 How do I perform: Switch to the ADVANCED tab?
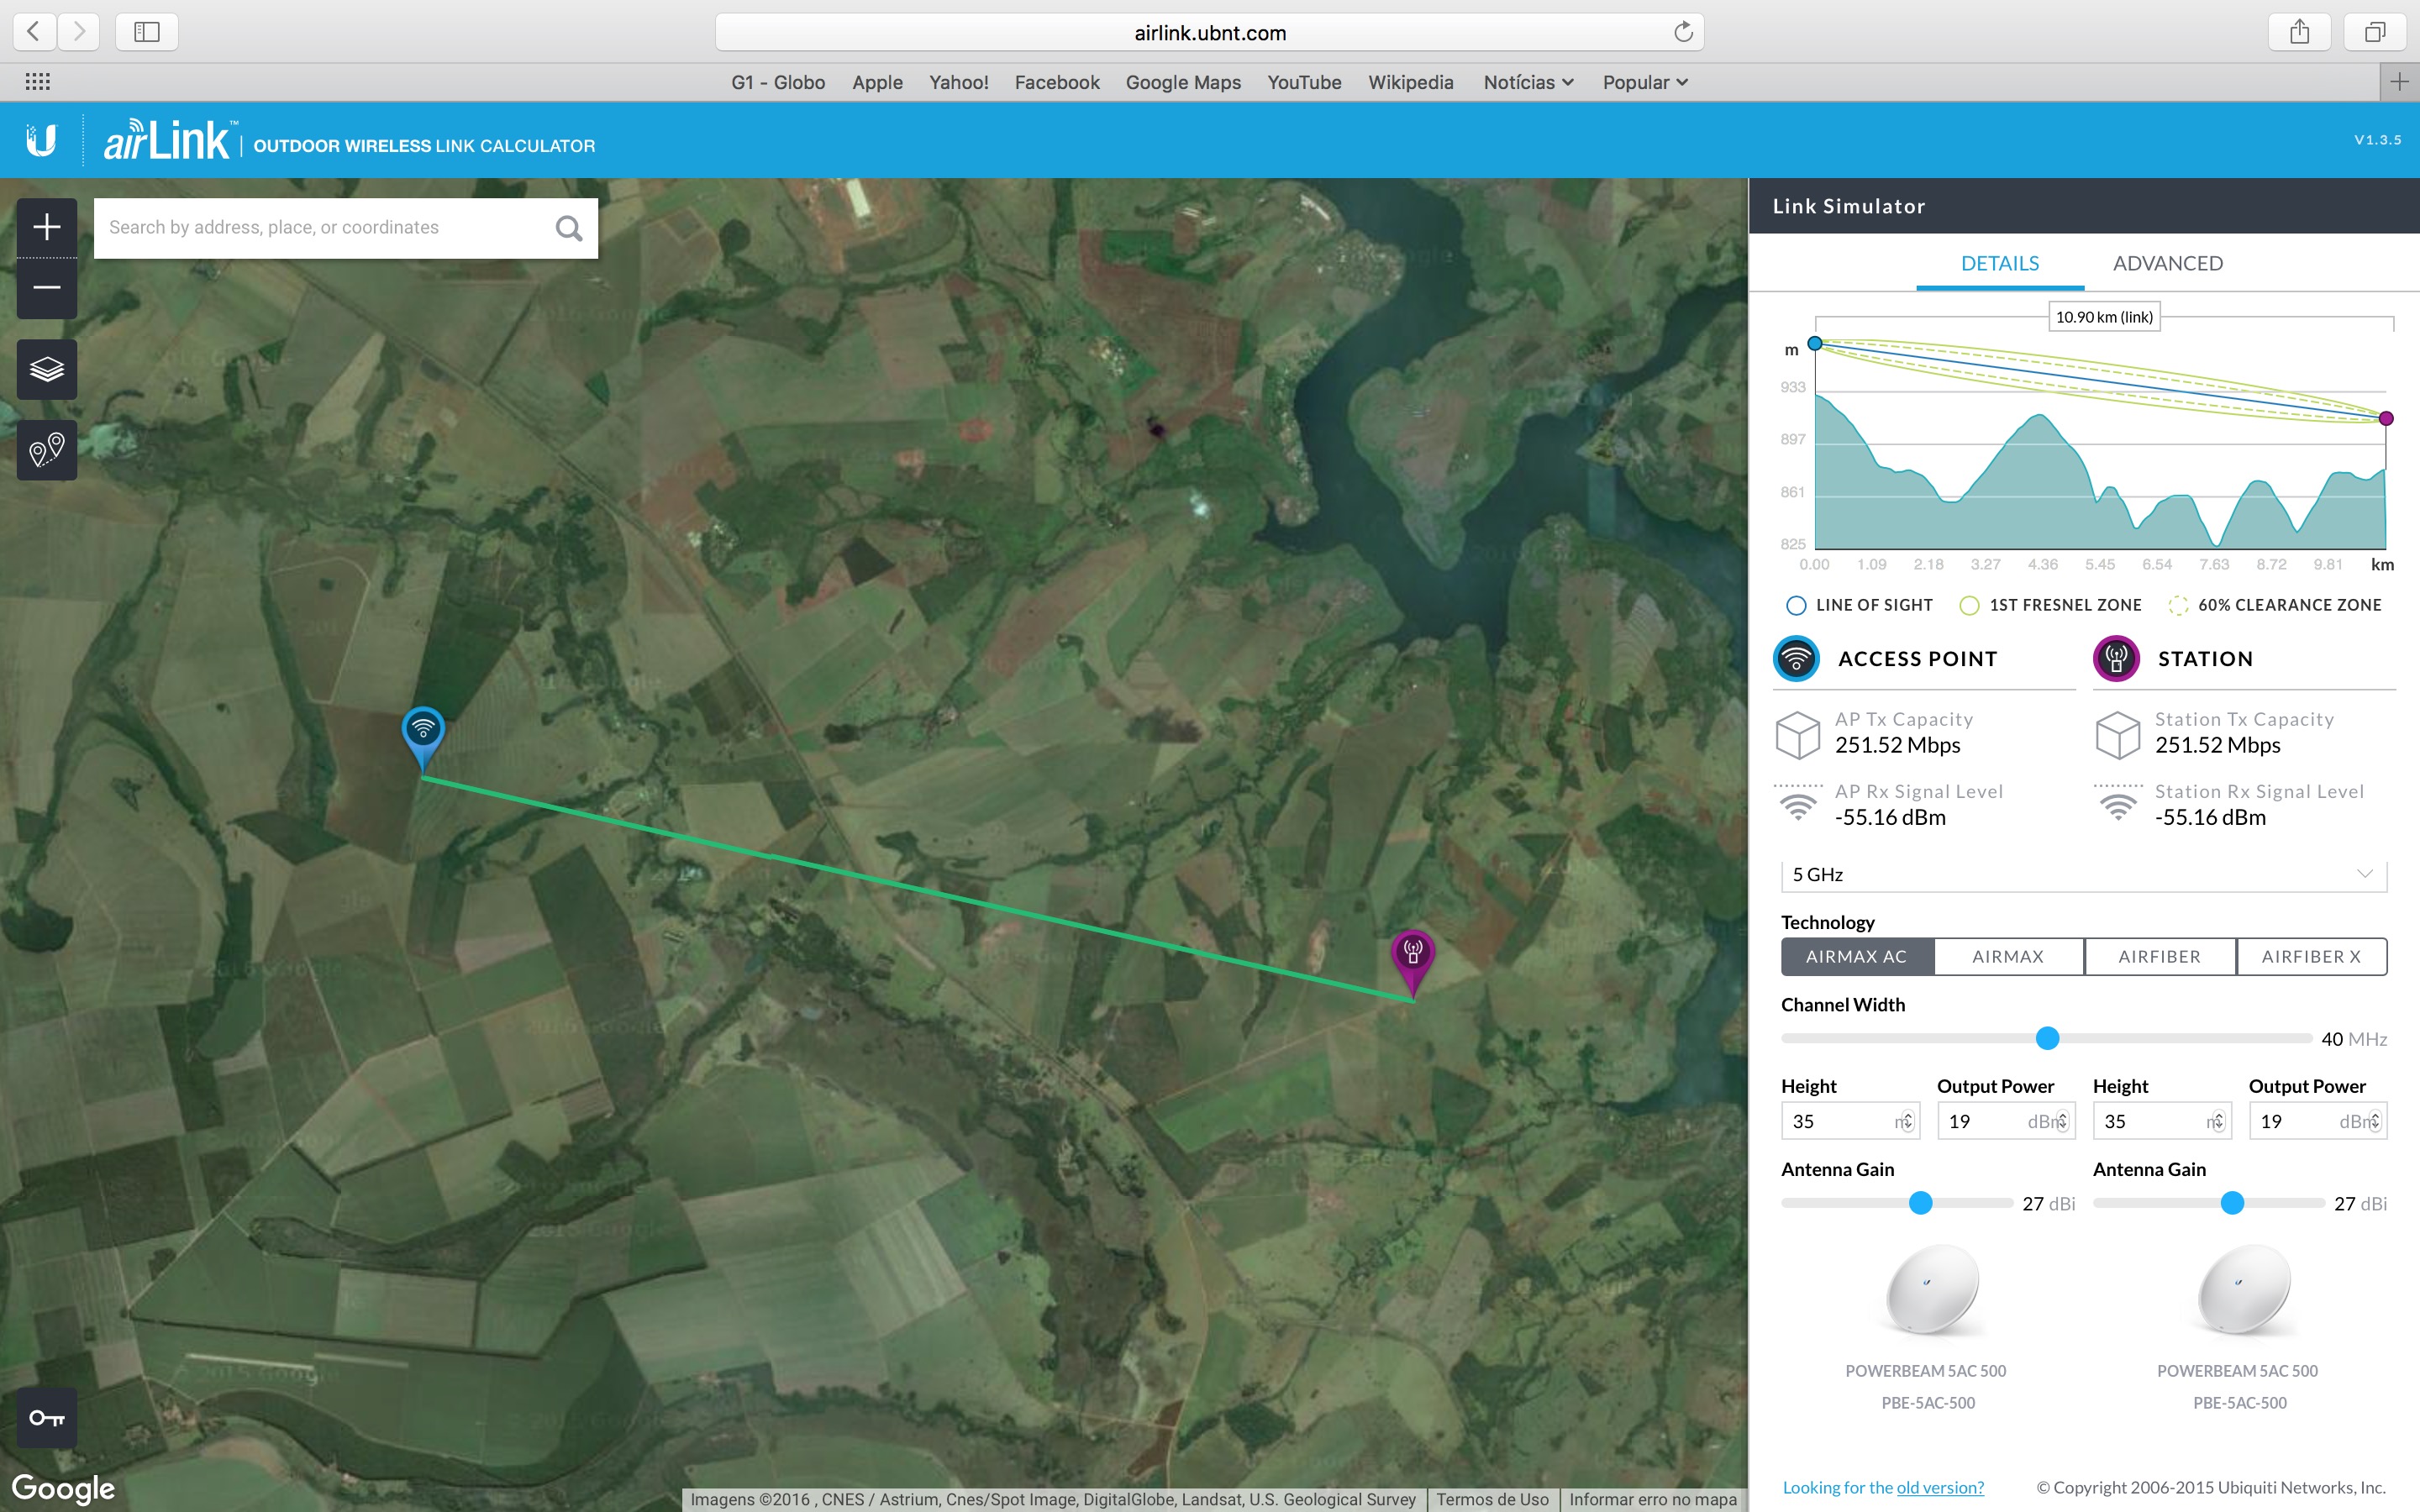(2167, 263)
